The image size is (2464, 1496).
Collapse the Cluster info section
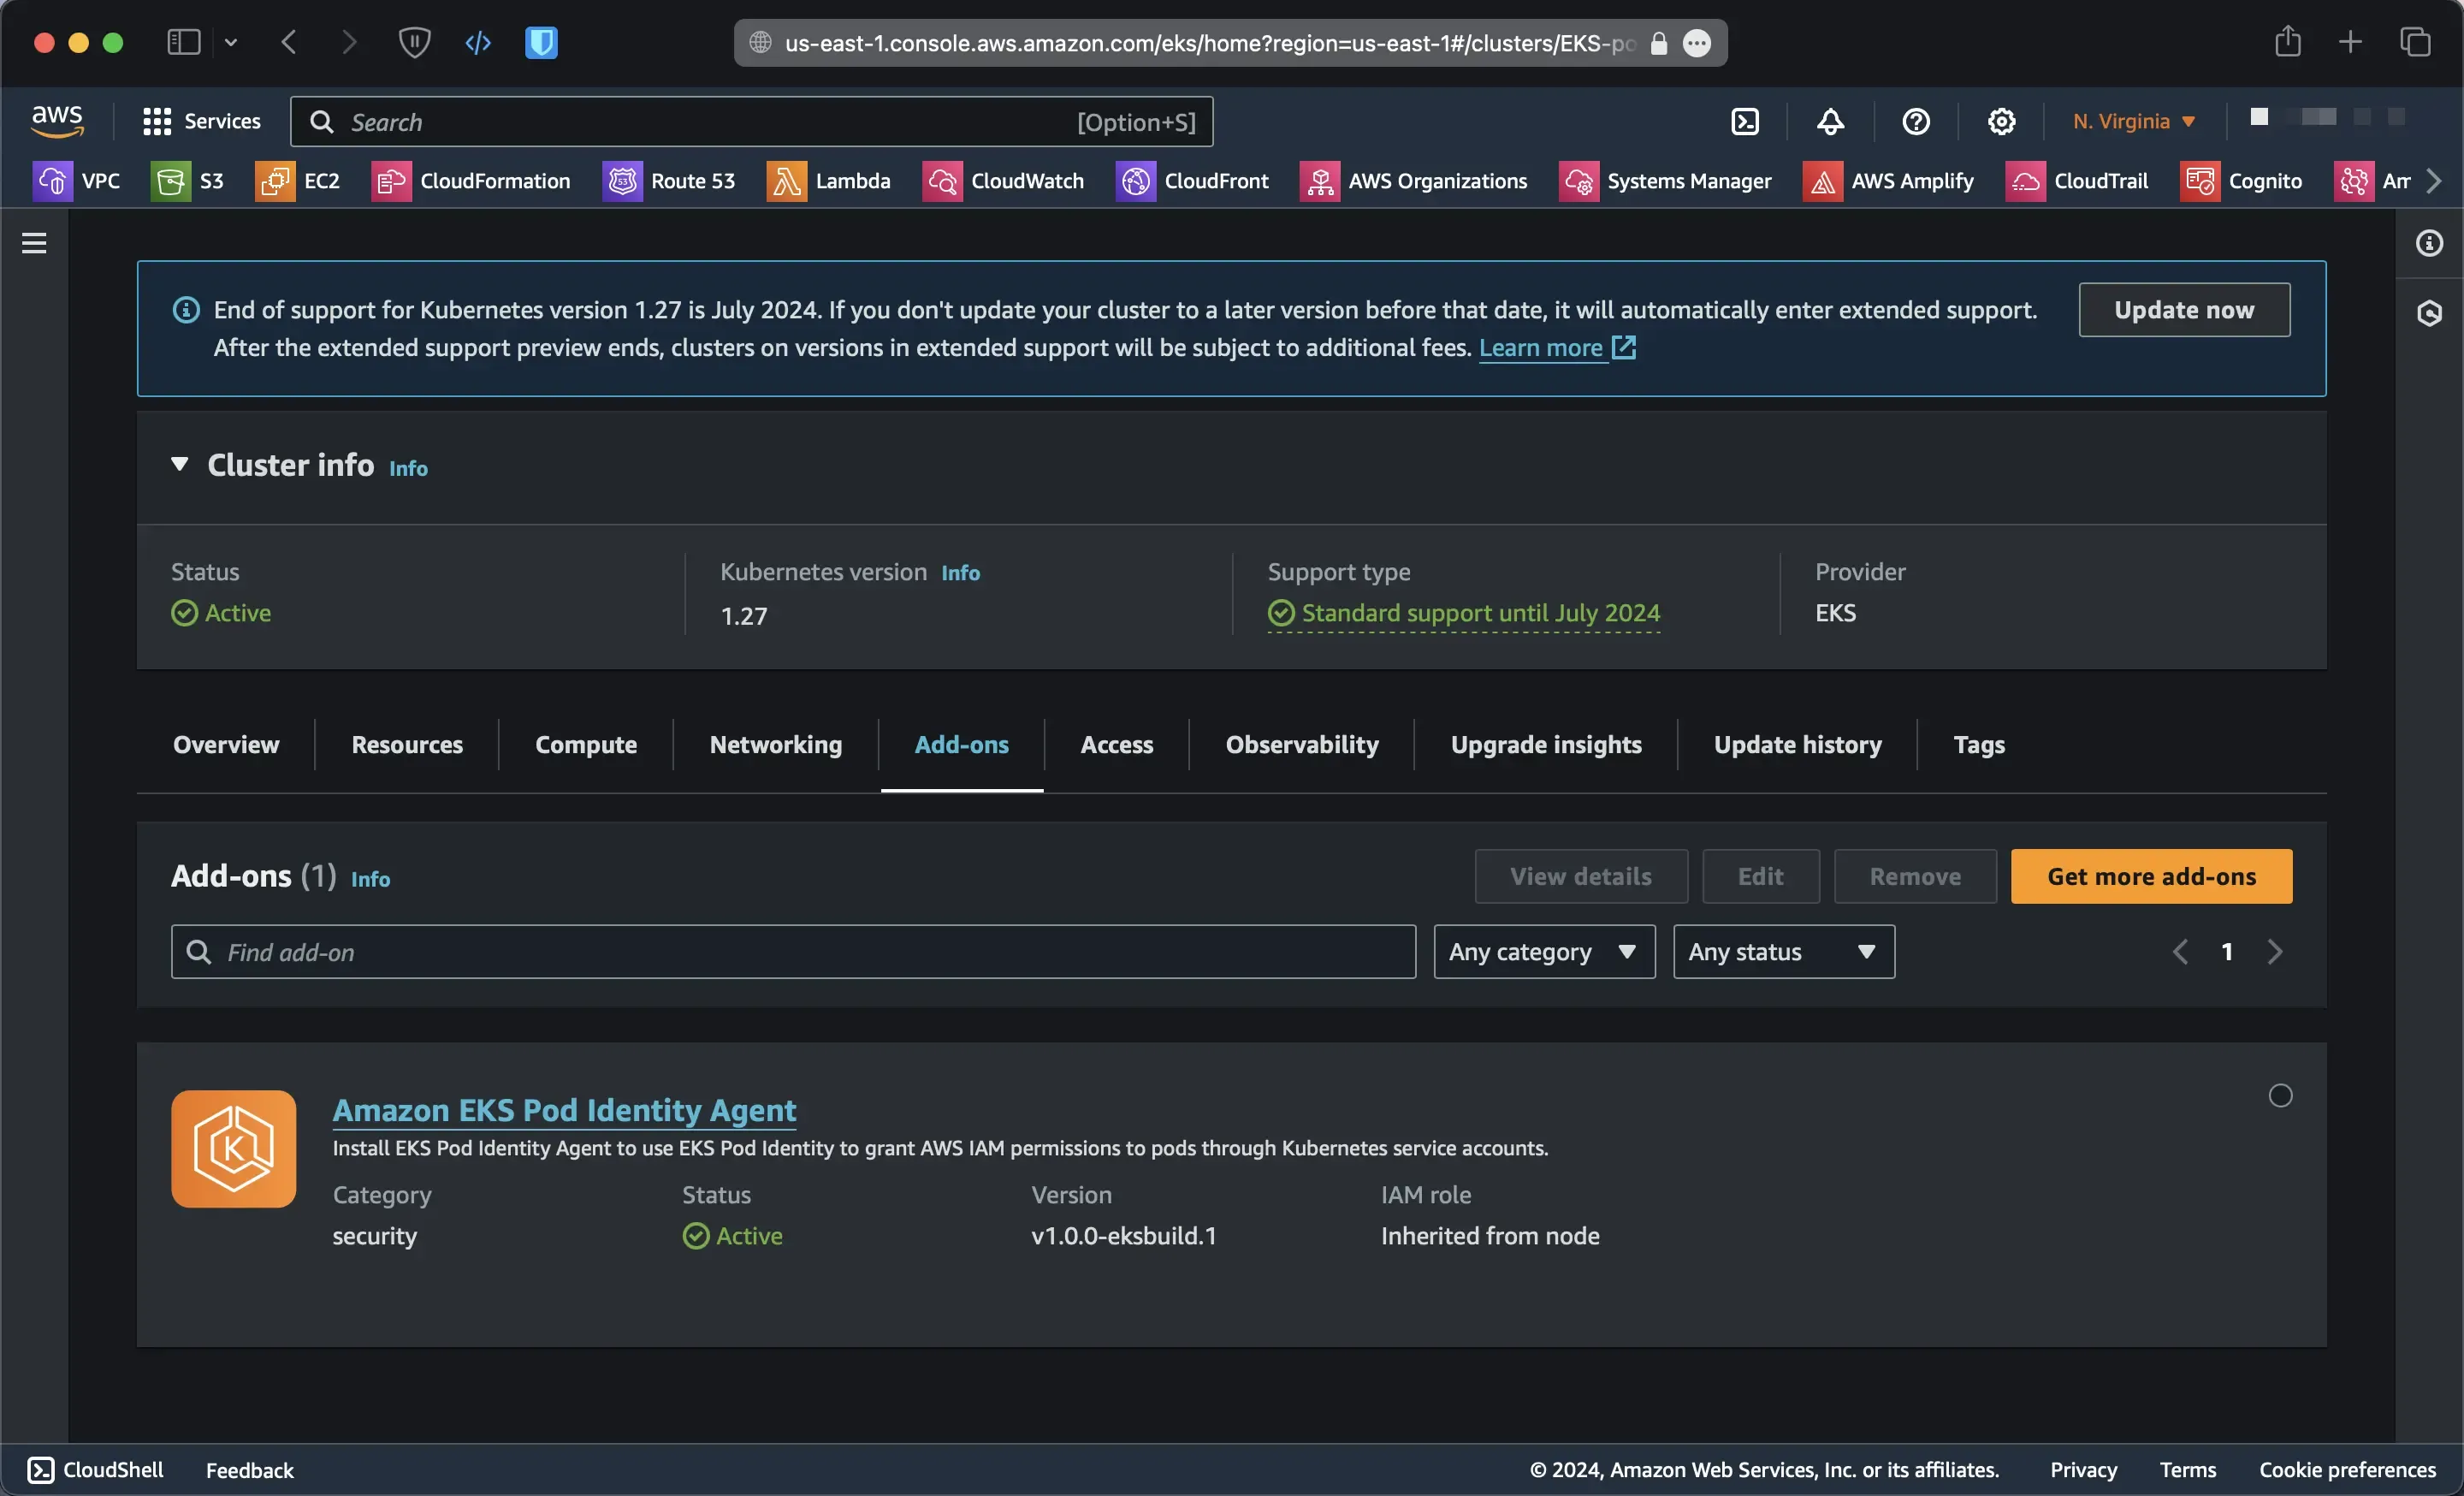[x=180, y=464]
